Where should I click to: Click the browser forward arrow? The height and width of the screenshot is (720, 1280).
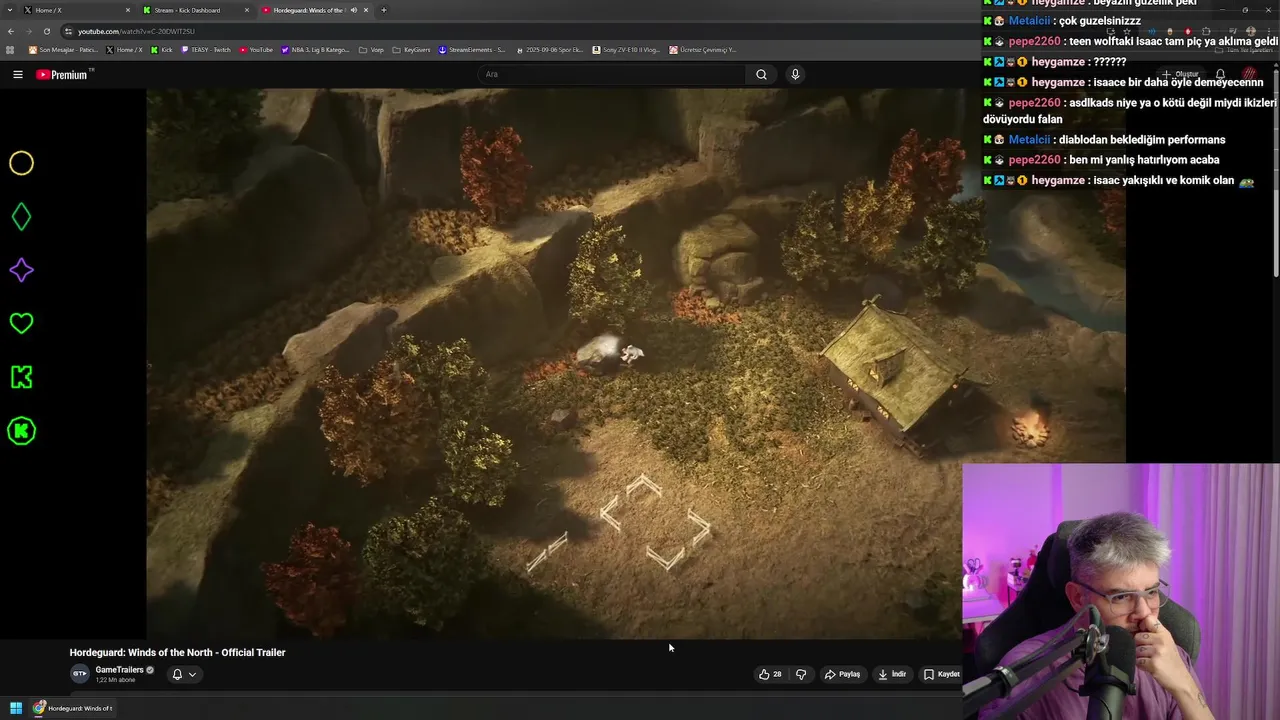point(28,31)
